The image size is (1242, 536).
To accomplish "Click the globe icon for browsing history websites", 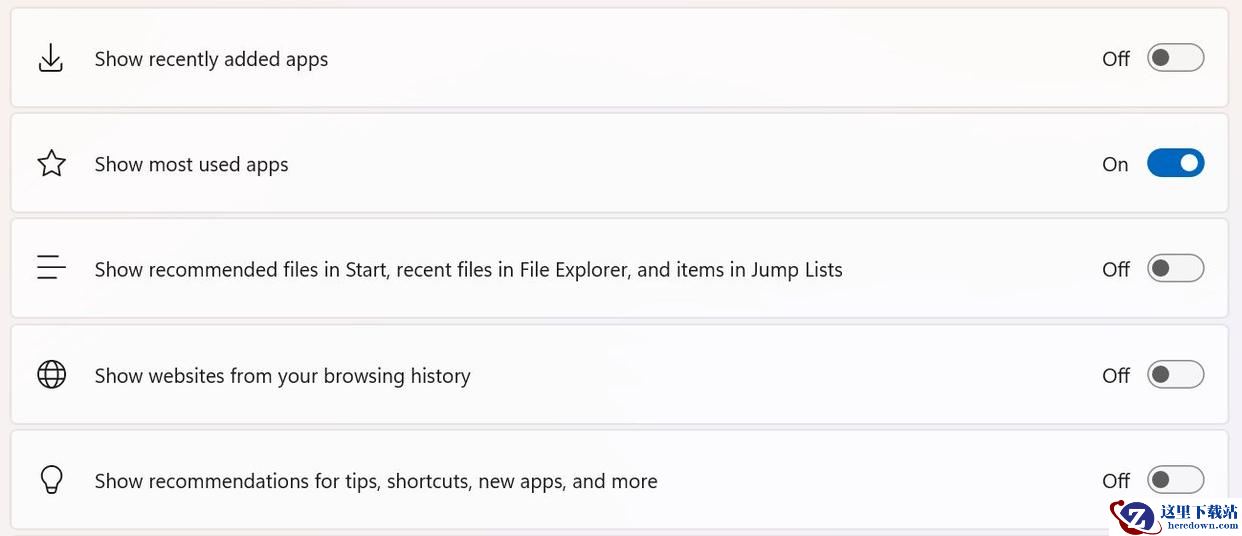I will (x=51, y=374).
